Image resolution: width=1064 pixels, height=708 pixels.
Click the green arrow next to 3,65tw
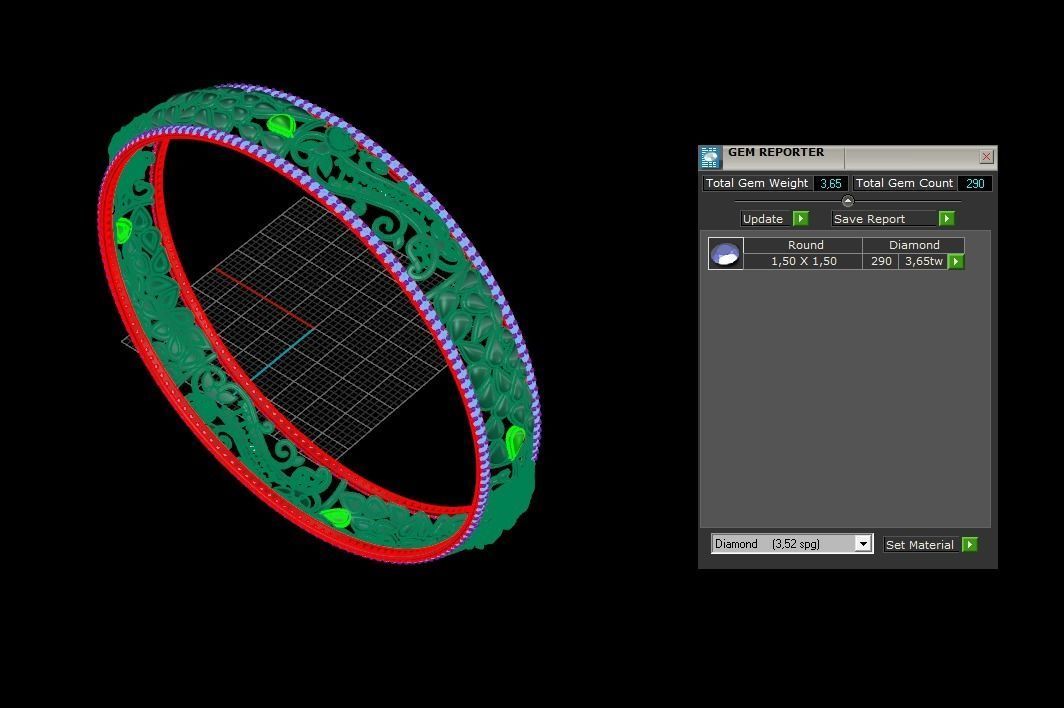pos(955,261)
